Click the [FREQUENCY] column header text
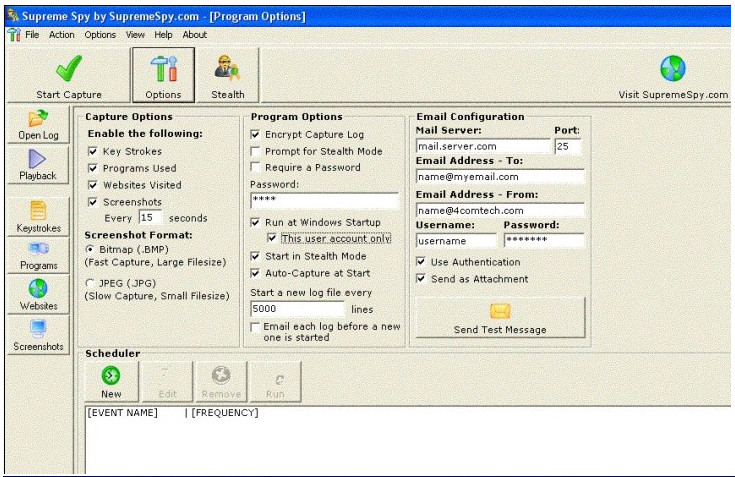Viewport: 735px width, 477px height. pyautogui.click(x=225, y=413)
